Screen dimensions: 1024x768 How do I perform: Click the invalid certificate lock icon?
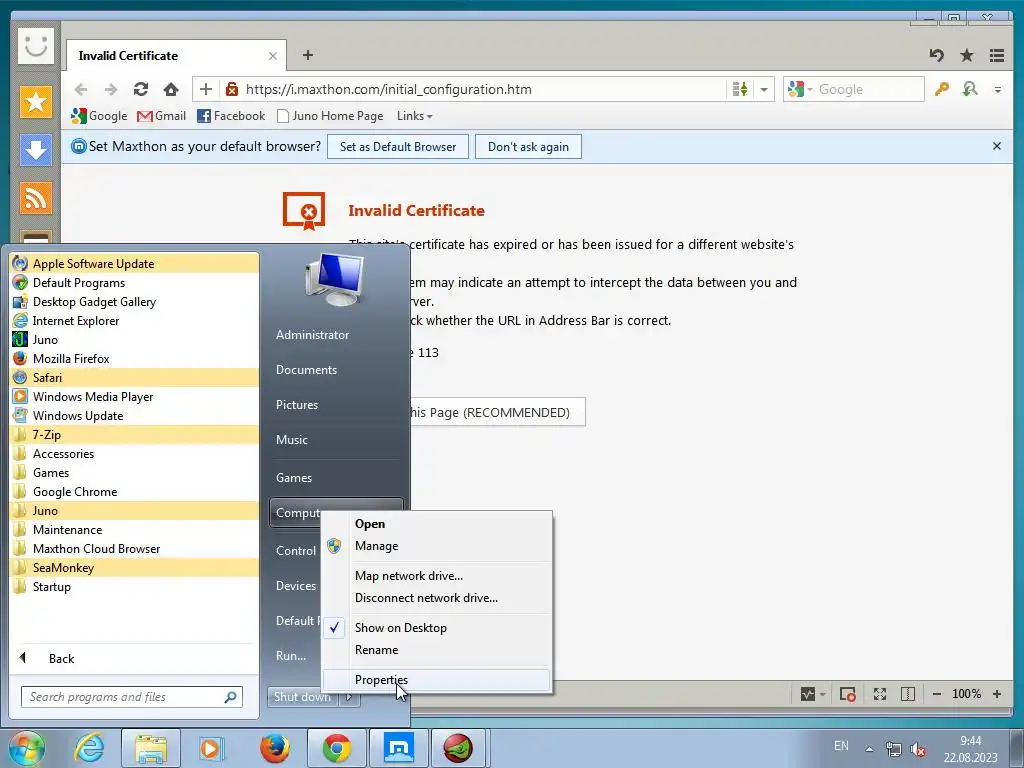[x=231, y=89]
